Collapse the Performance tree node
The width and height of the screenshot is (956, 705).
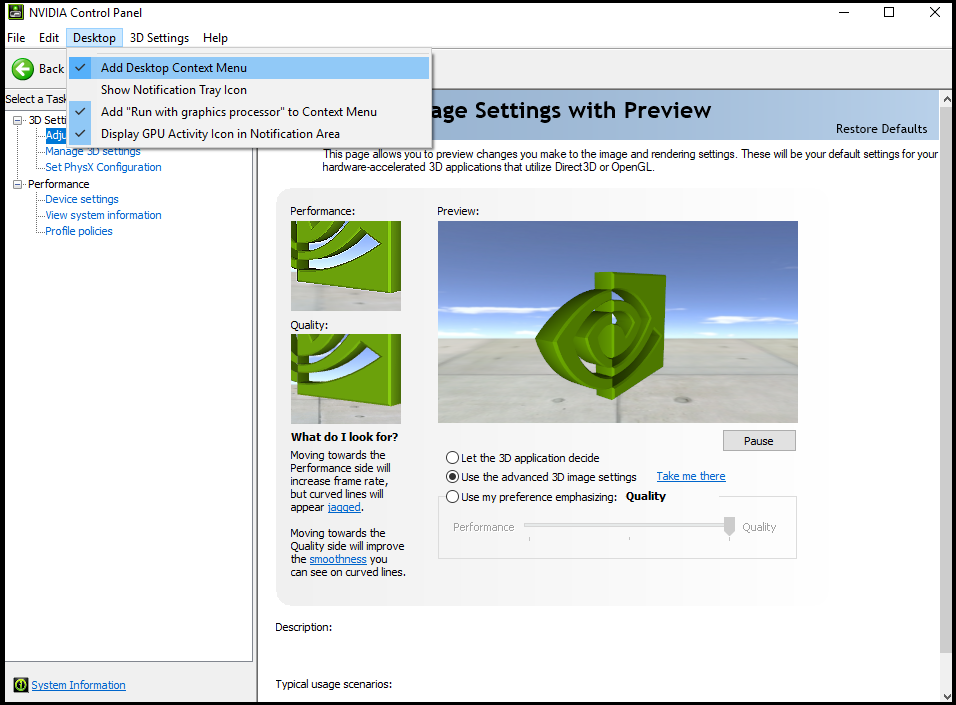pos(18,184)
